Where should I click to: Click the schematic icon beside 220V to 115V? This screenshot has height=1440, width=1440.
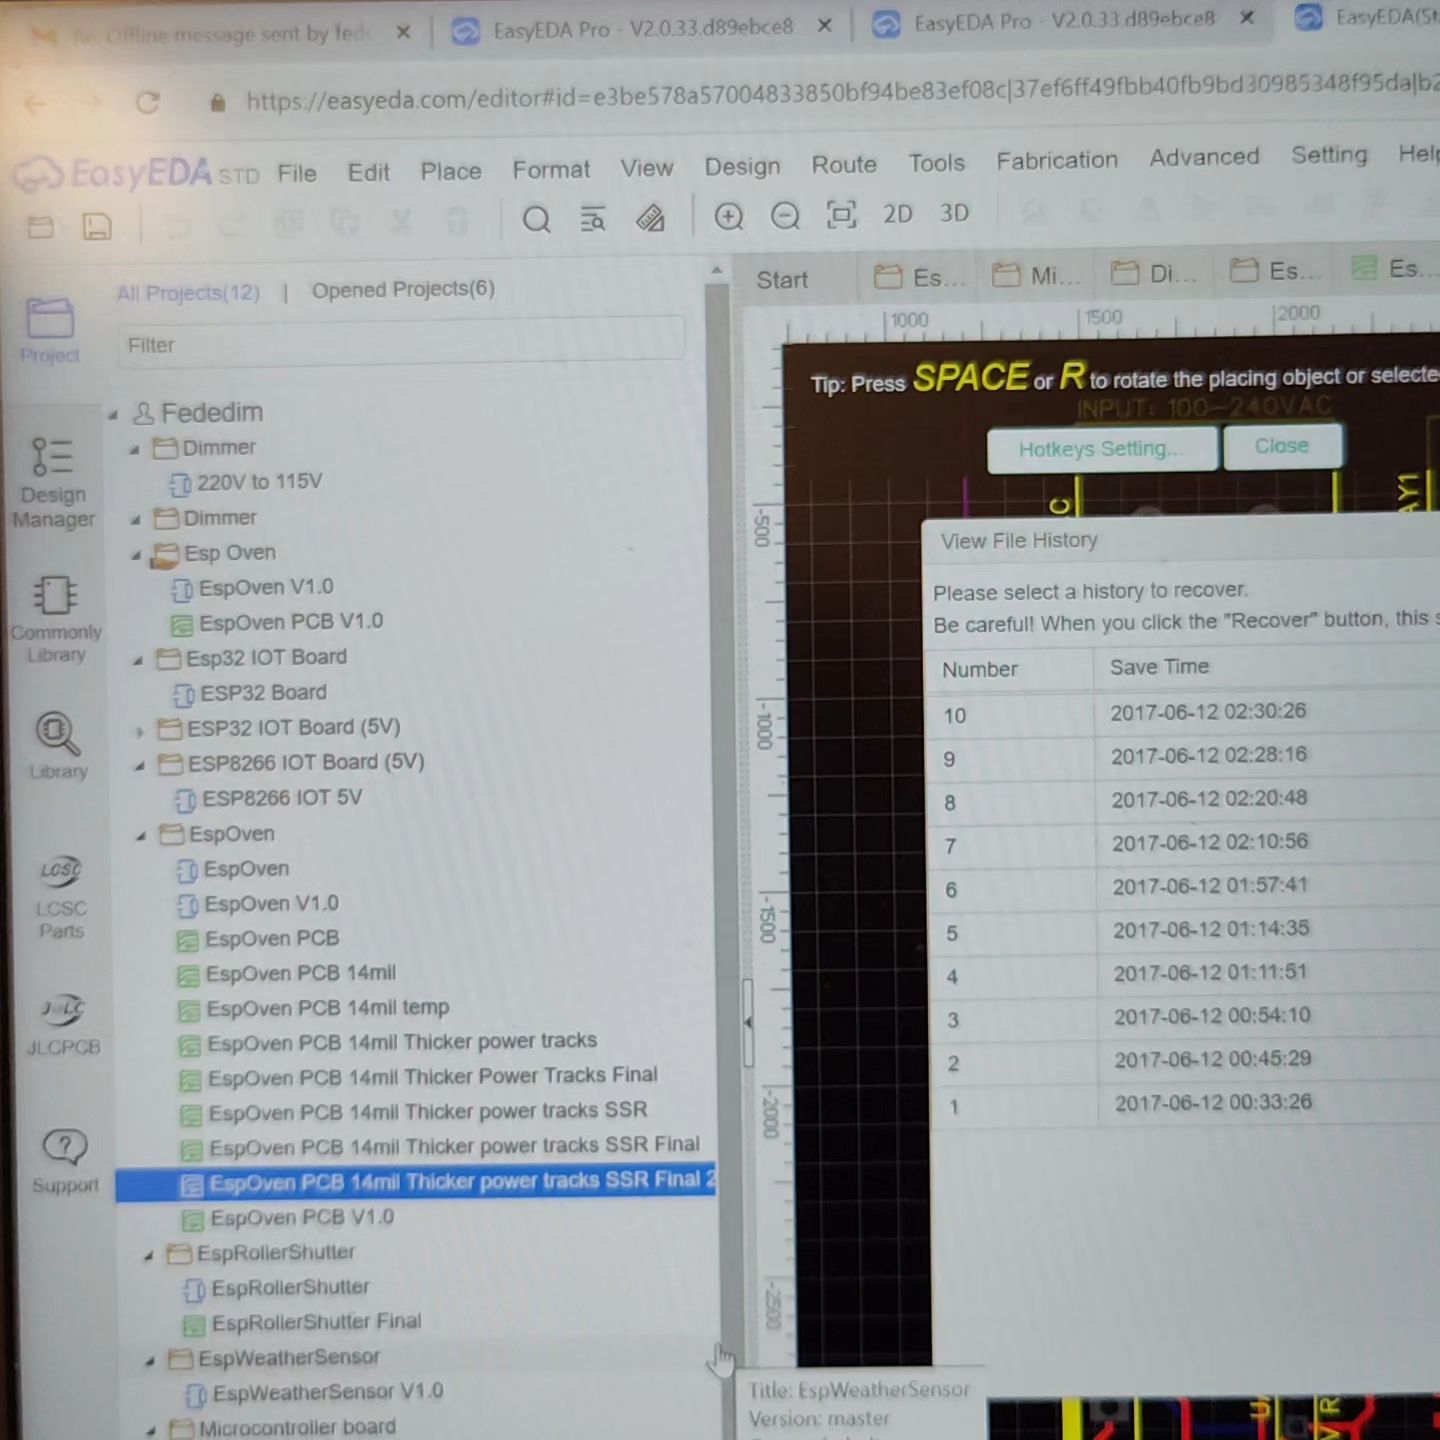point(180,485)
